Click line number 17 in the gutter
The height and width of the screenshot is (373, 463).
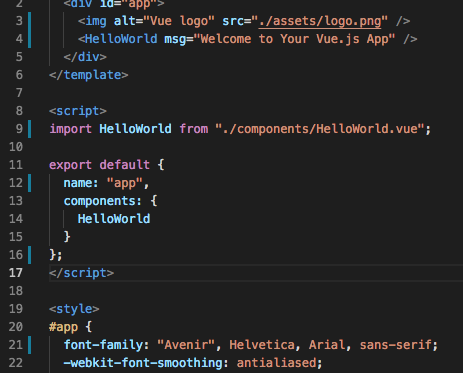click(x=16, y=273)
